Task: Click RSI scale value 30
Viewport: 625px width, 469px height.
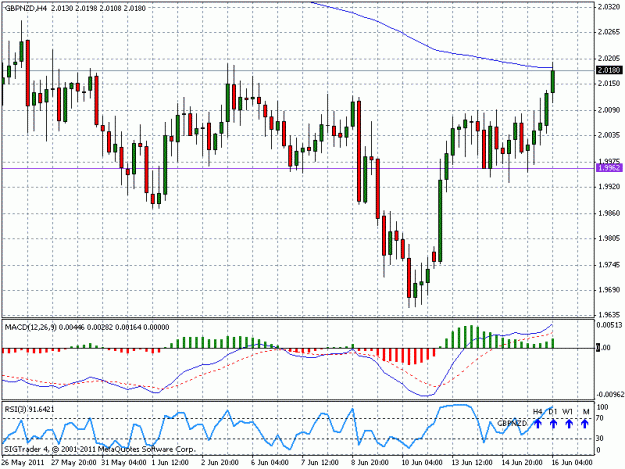Action: point(601,438)
